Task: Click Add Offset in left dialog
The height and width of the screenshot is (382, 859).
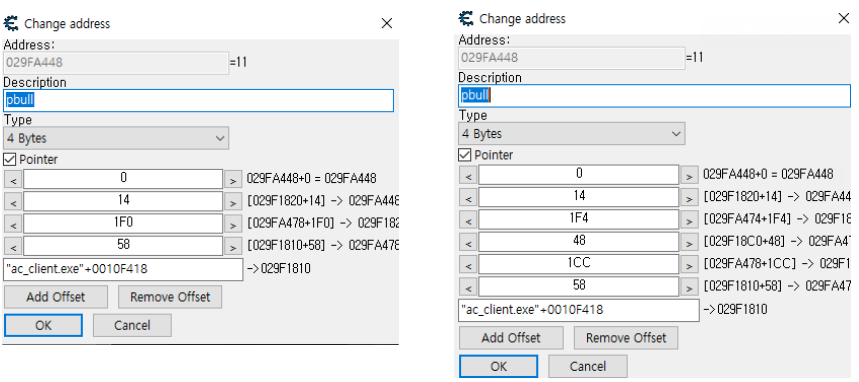Action: pos(55,297)
